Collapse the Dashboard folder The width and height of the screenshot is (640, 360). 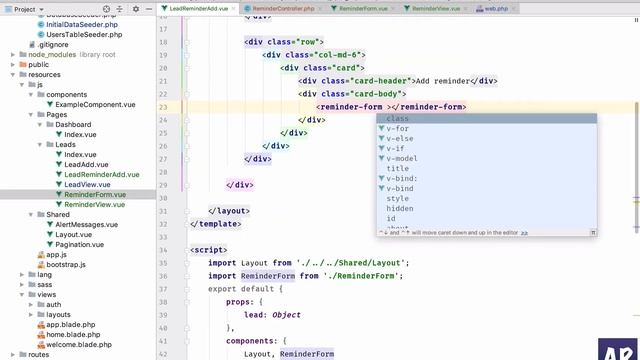pyautogui.click(x=40, y=124)
